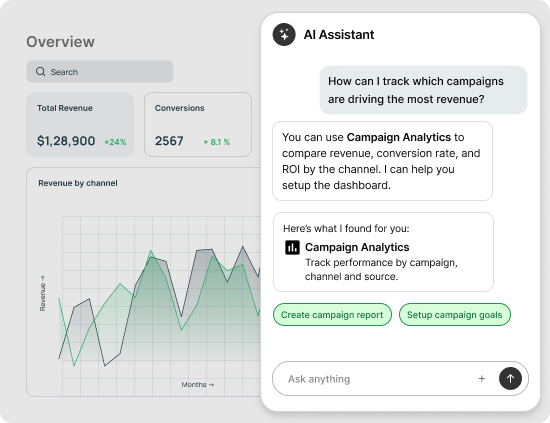This screenshot has width=550, height=423.
Task: Focus the Overview Search field
Action: coord(100,72)
